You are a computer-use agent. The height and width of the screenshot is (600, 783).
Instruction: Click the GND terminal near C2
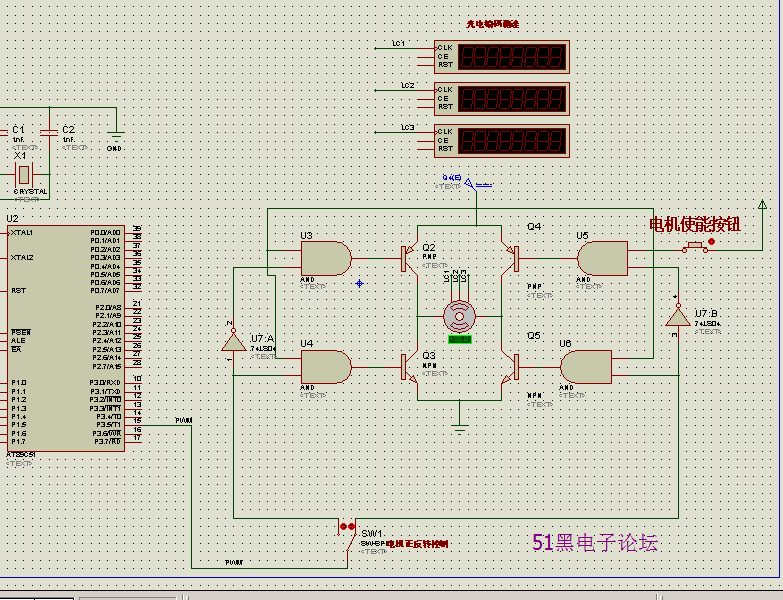[116, 135]
